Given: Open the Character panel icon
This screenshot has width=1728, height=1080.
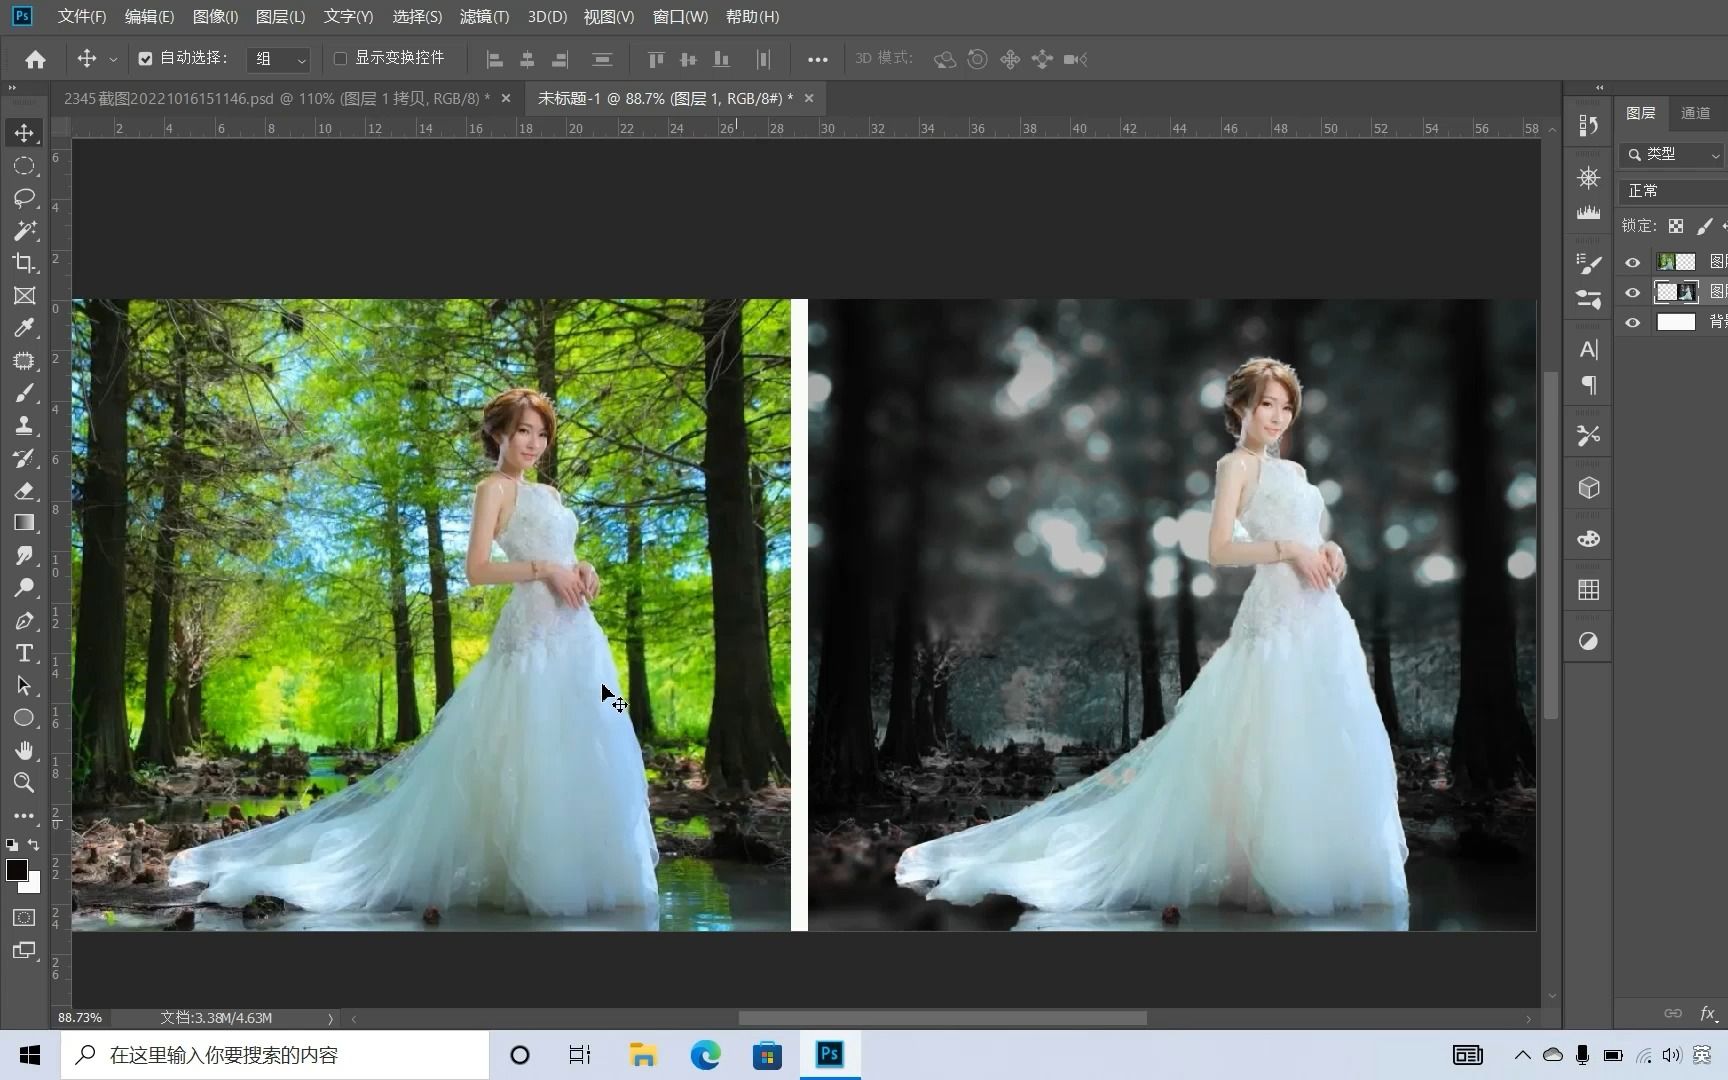Looking at the screenshot, I should click(1588, 350).
